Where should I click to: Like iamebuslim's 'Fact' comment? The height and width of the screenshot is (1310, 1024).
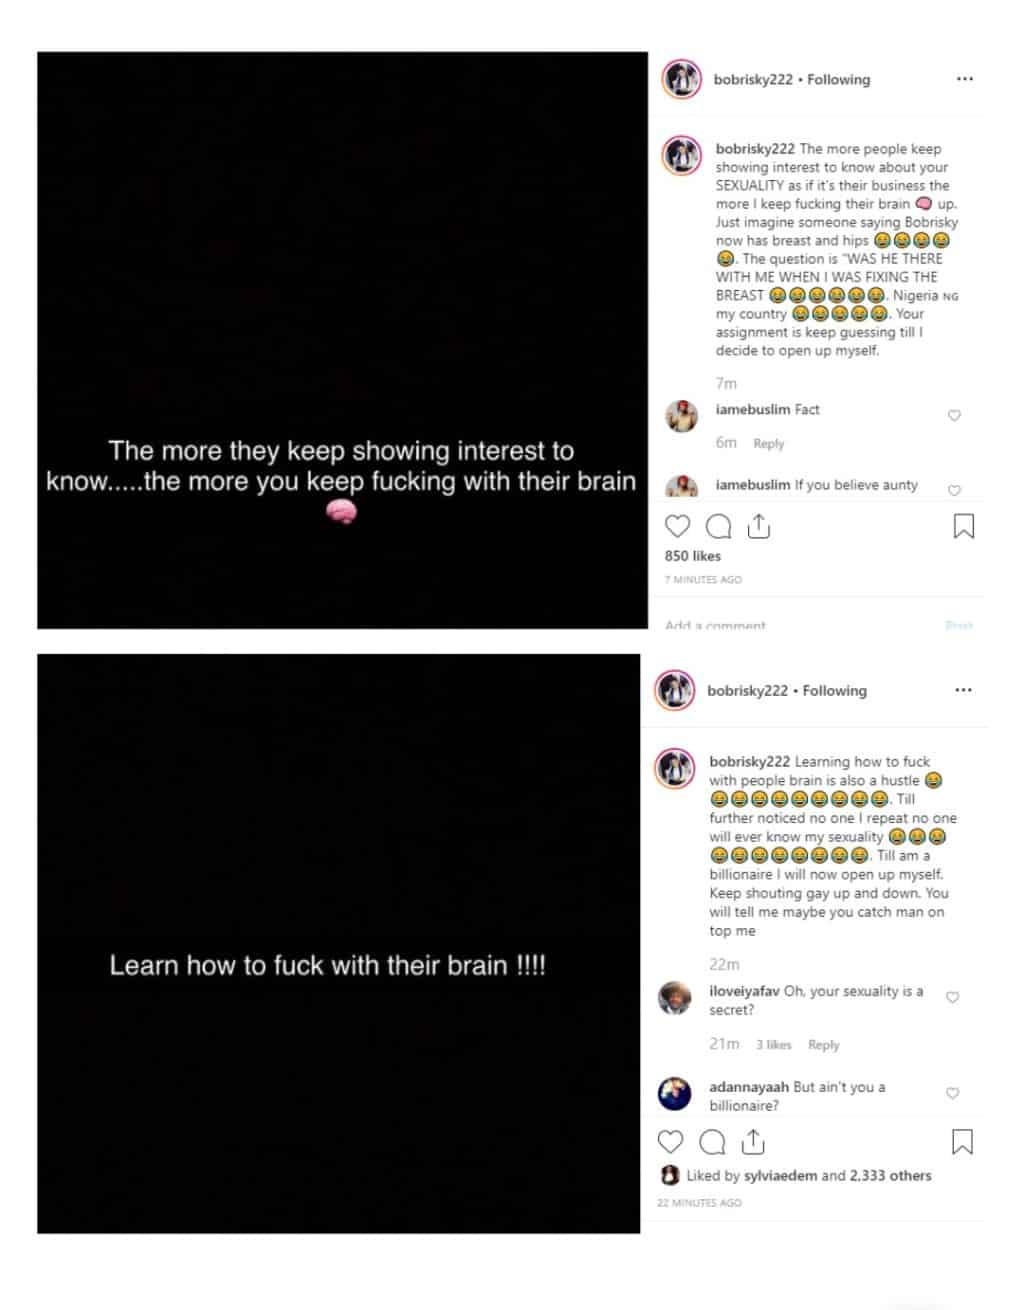coord(954,415)
